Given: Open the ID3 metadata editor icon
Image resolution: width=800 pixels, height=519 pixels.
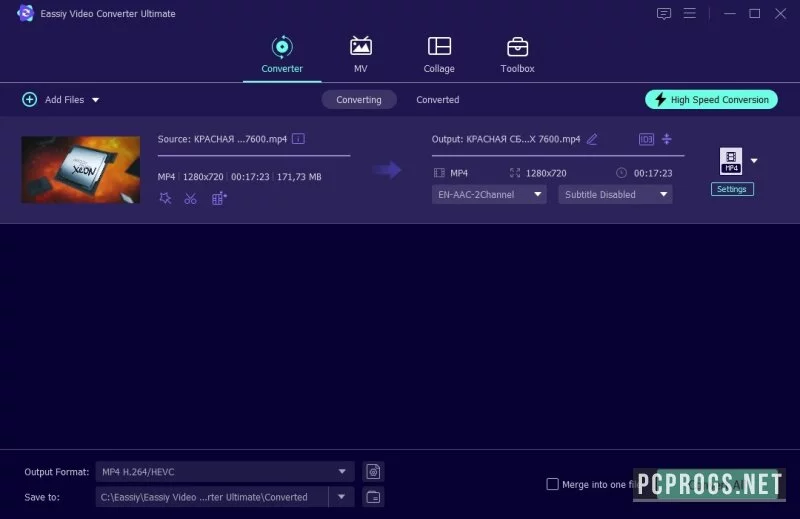Looking at the screenshot, I should (x=646, y=139).
